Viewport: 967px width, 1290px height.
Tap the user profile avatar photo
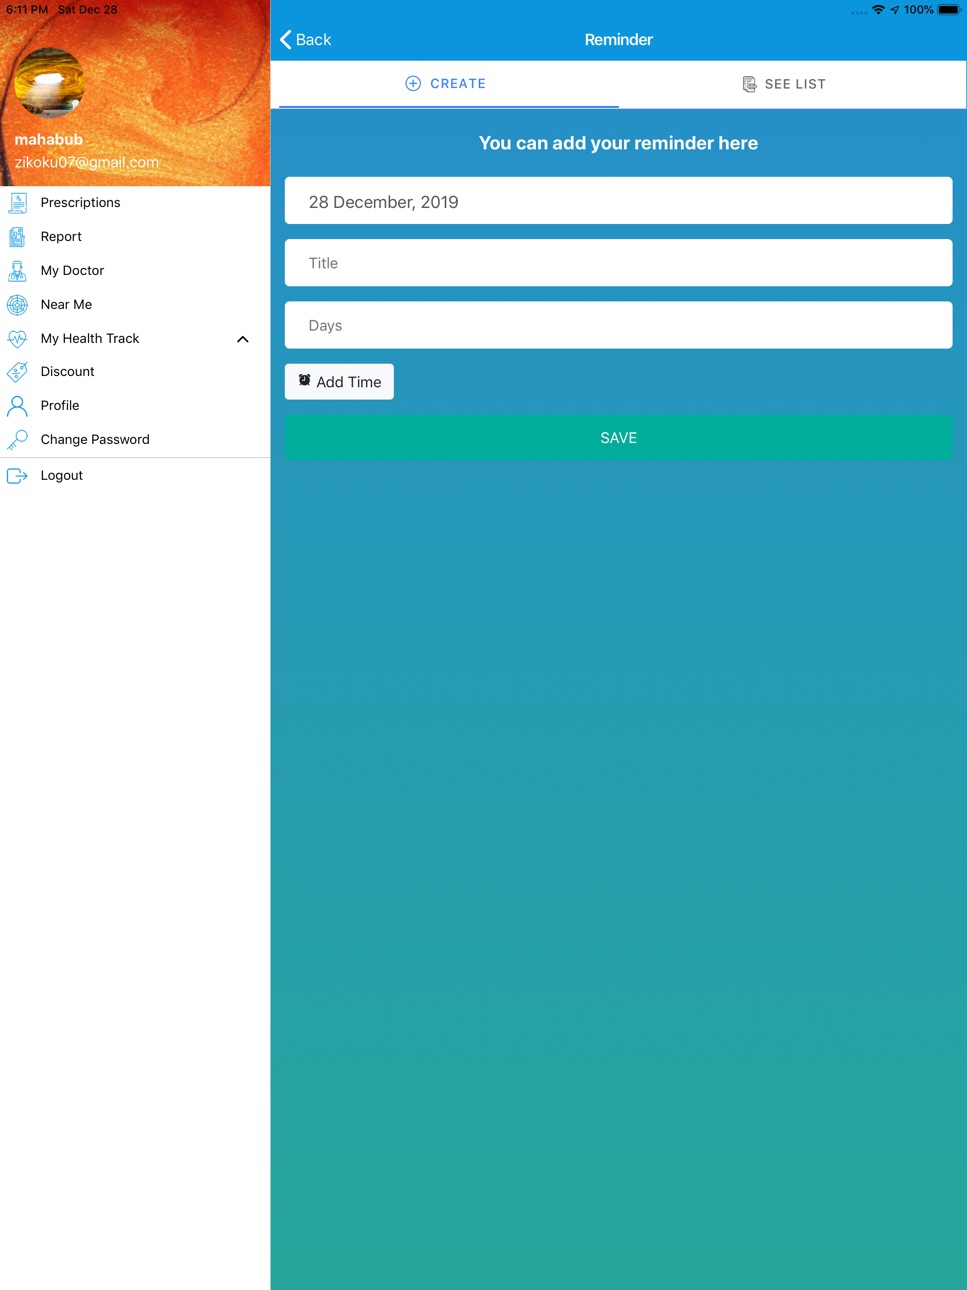pos(50,83)
